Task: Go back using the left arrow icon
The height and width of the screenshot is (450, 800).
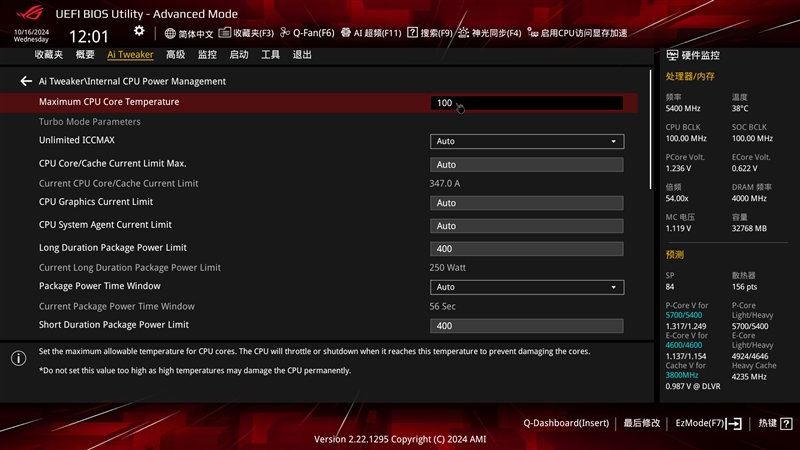Action: [26, 81]
